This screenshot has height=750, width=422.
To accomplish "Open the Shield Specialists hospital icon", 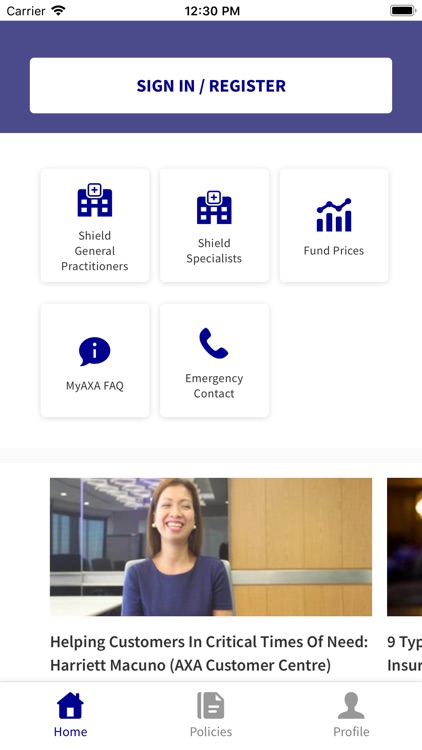I will (x=214, y=207).
